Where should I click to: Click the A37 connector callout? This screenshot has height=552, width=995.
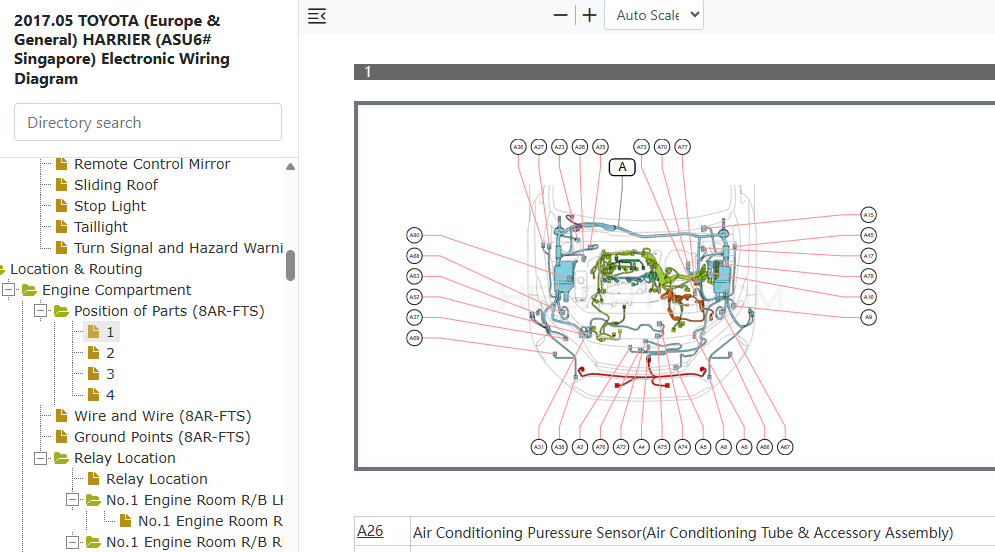click(x=414, y=317)
